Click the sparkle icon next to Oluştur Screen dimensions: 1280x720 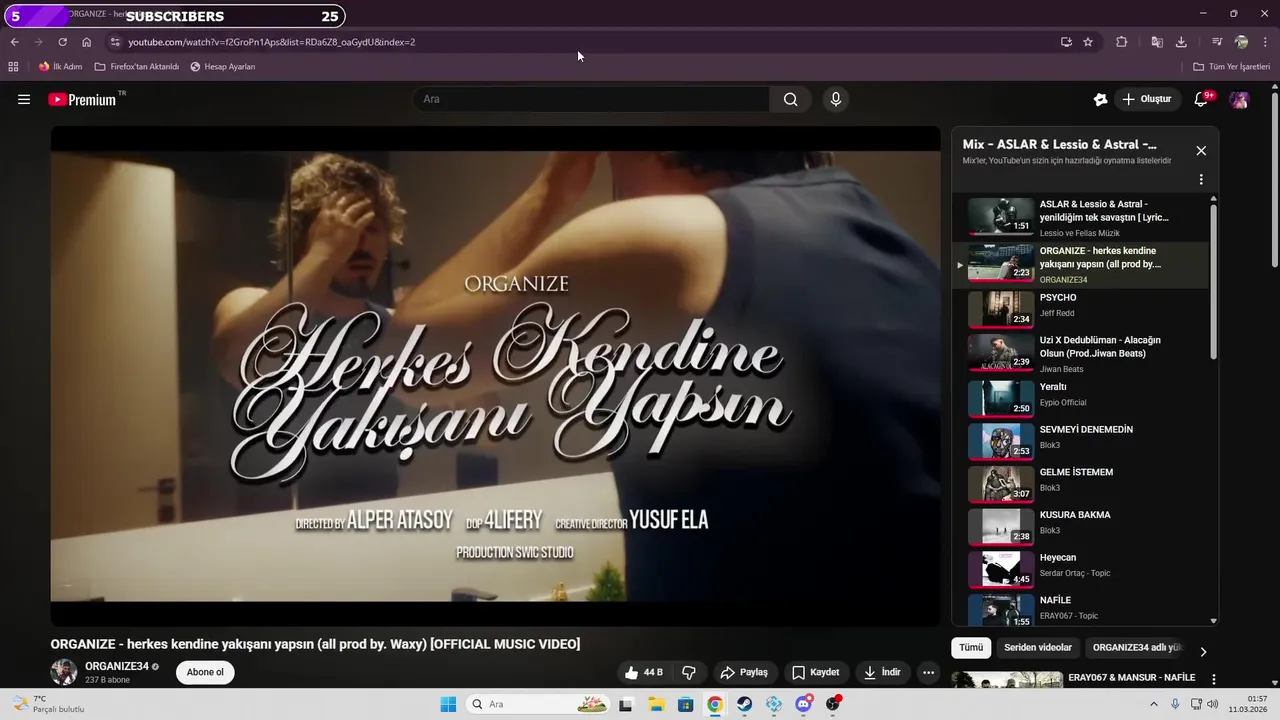pyautogui.click(x=1101, y=99)
